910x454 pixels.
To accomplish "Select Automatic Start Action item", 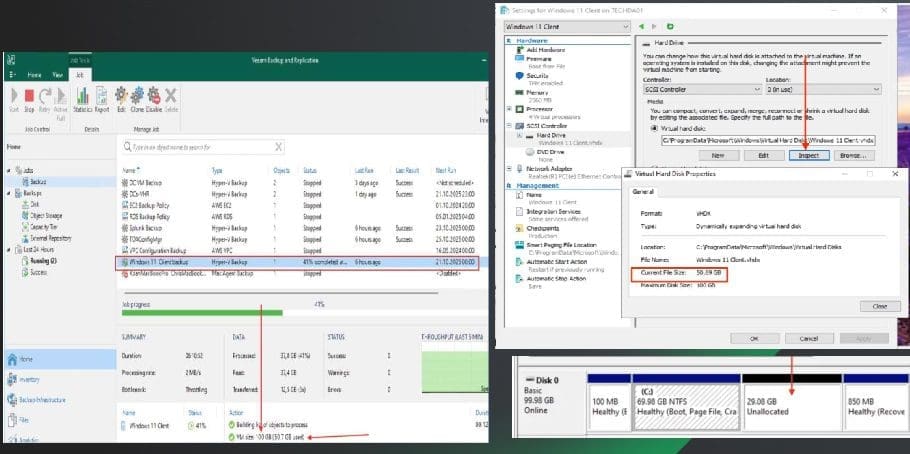I will pyautogui.click(x=556, y=262).
